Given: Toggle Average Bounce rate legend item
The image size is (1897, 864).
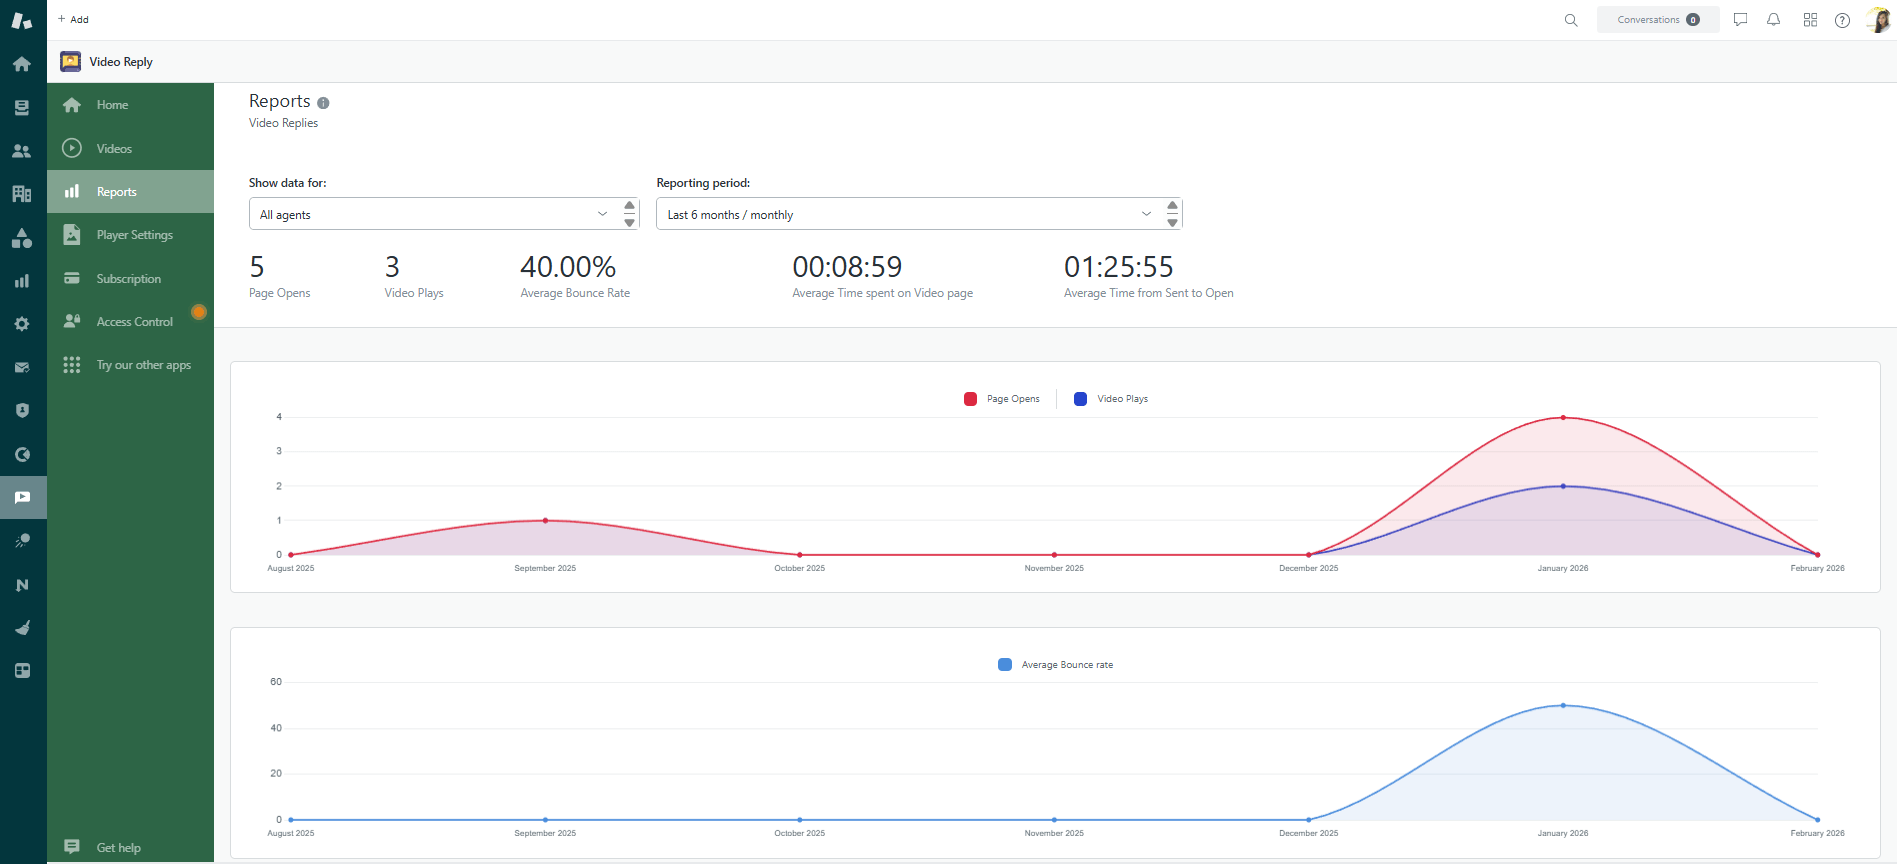Looking at the screenshot, I should 1056,665.
